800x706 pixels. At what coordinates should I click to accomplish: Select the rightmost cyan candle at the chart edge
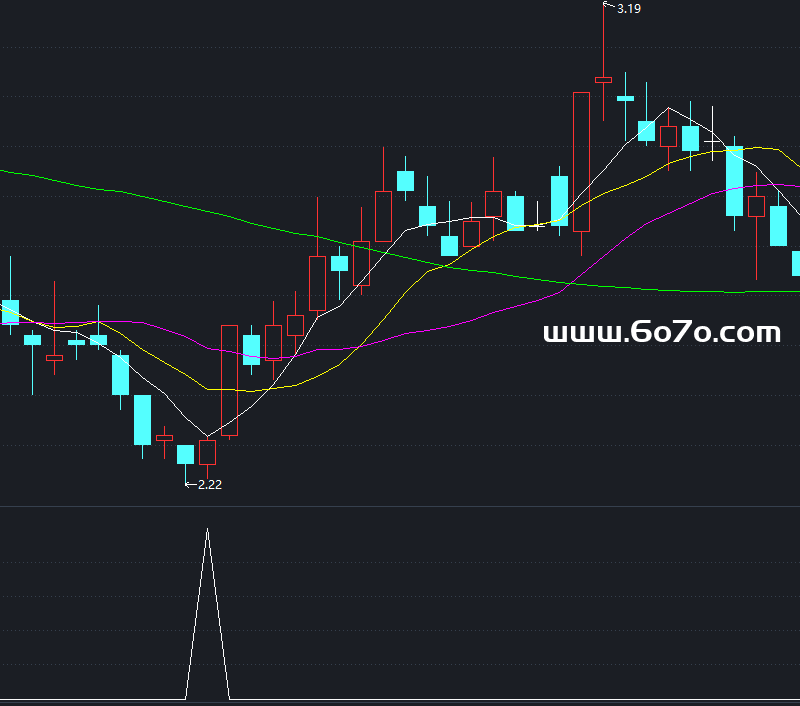pyautogui.click(x=796, y=263)
